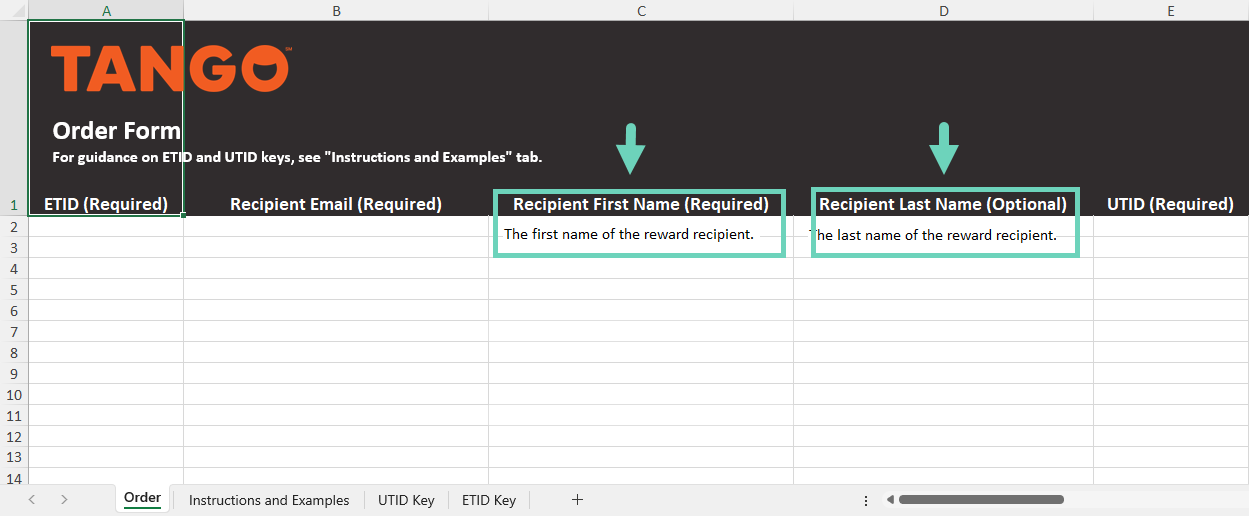Screen dimensions: 1249x516
Task: Click the horizontal scrollbar thumb
Action: tap(981, 499)
